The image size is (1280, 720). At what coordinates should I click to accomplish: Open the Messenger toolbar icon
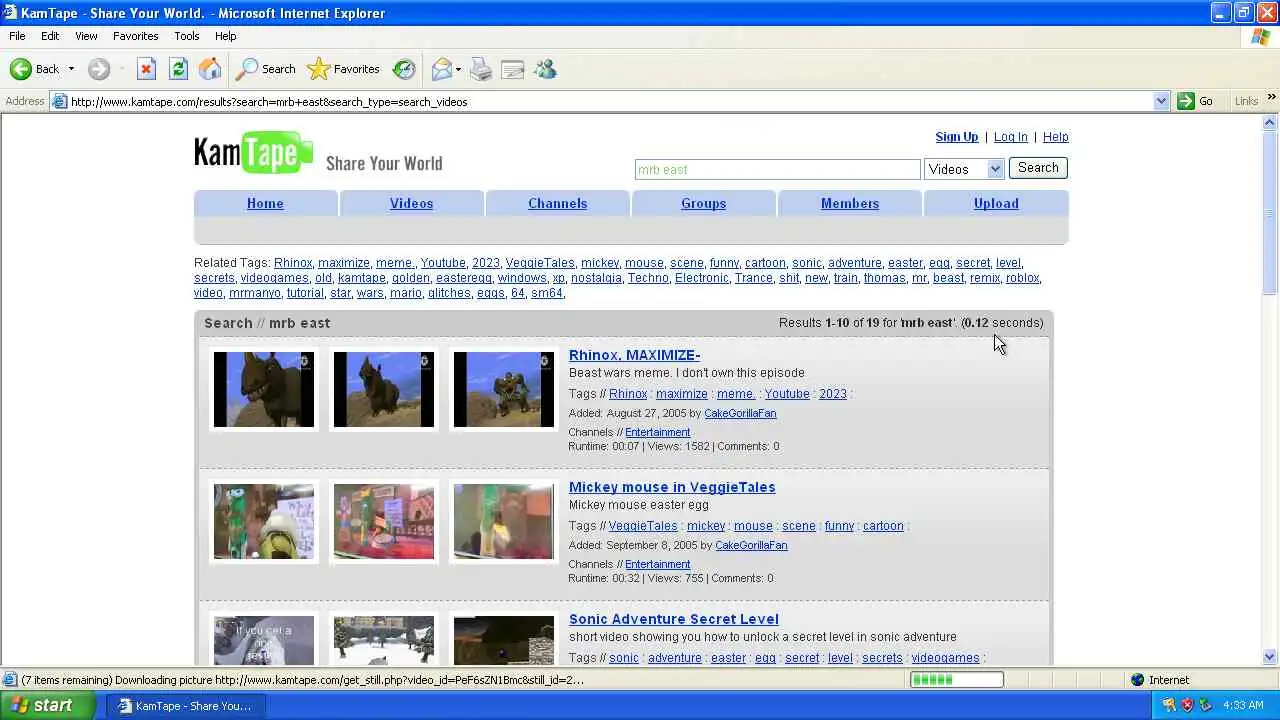tap(545, 69)
